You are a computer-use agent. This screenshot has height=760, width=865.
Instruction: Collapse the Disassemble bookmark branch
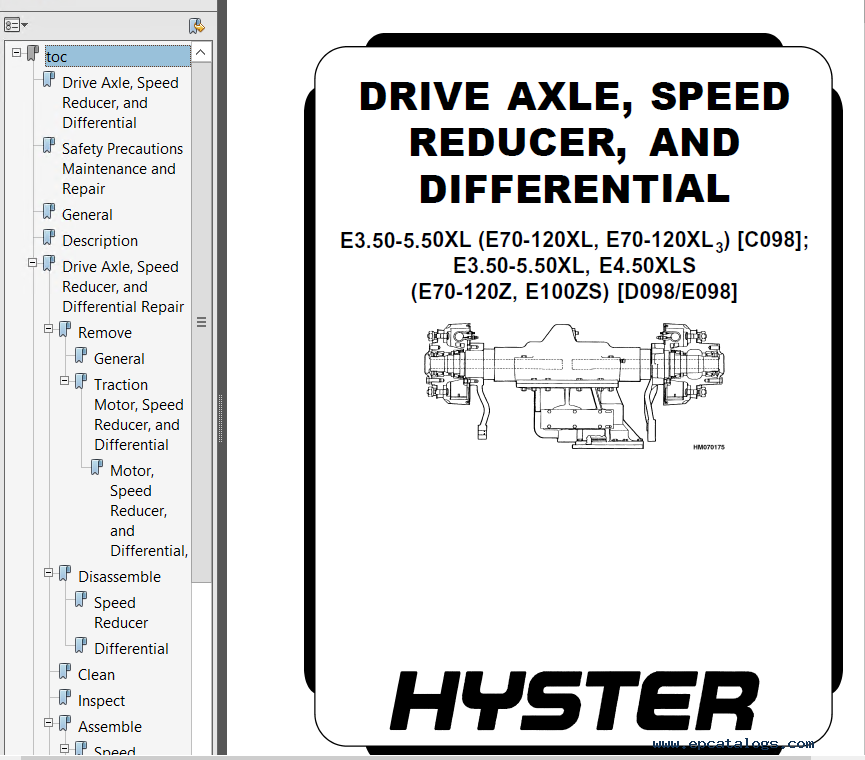pyautogui.click(x=49, y=573)
